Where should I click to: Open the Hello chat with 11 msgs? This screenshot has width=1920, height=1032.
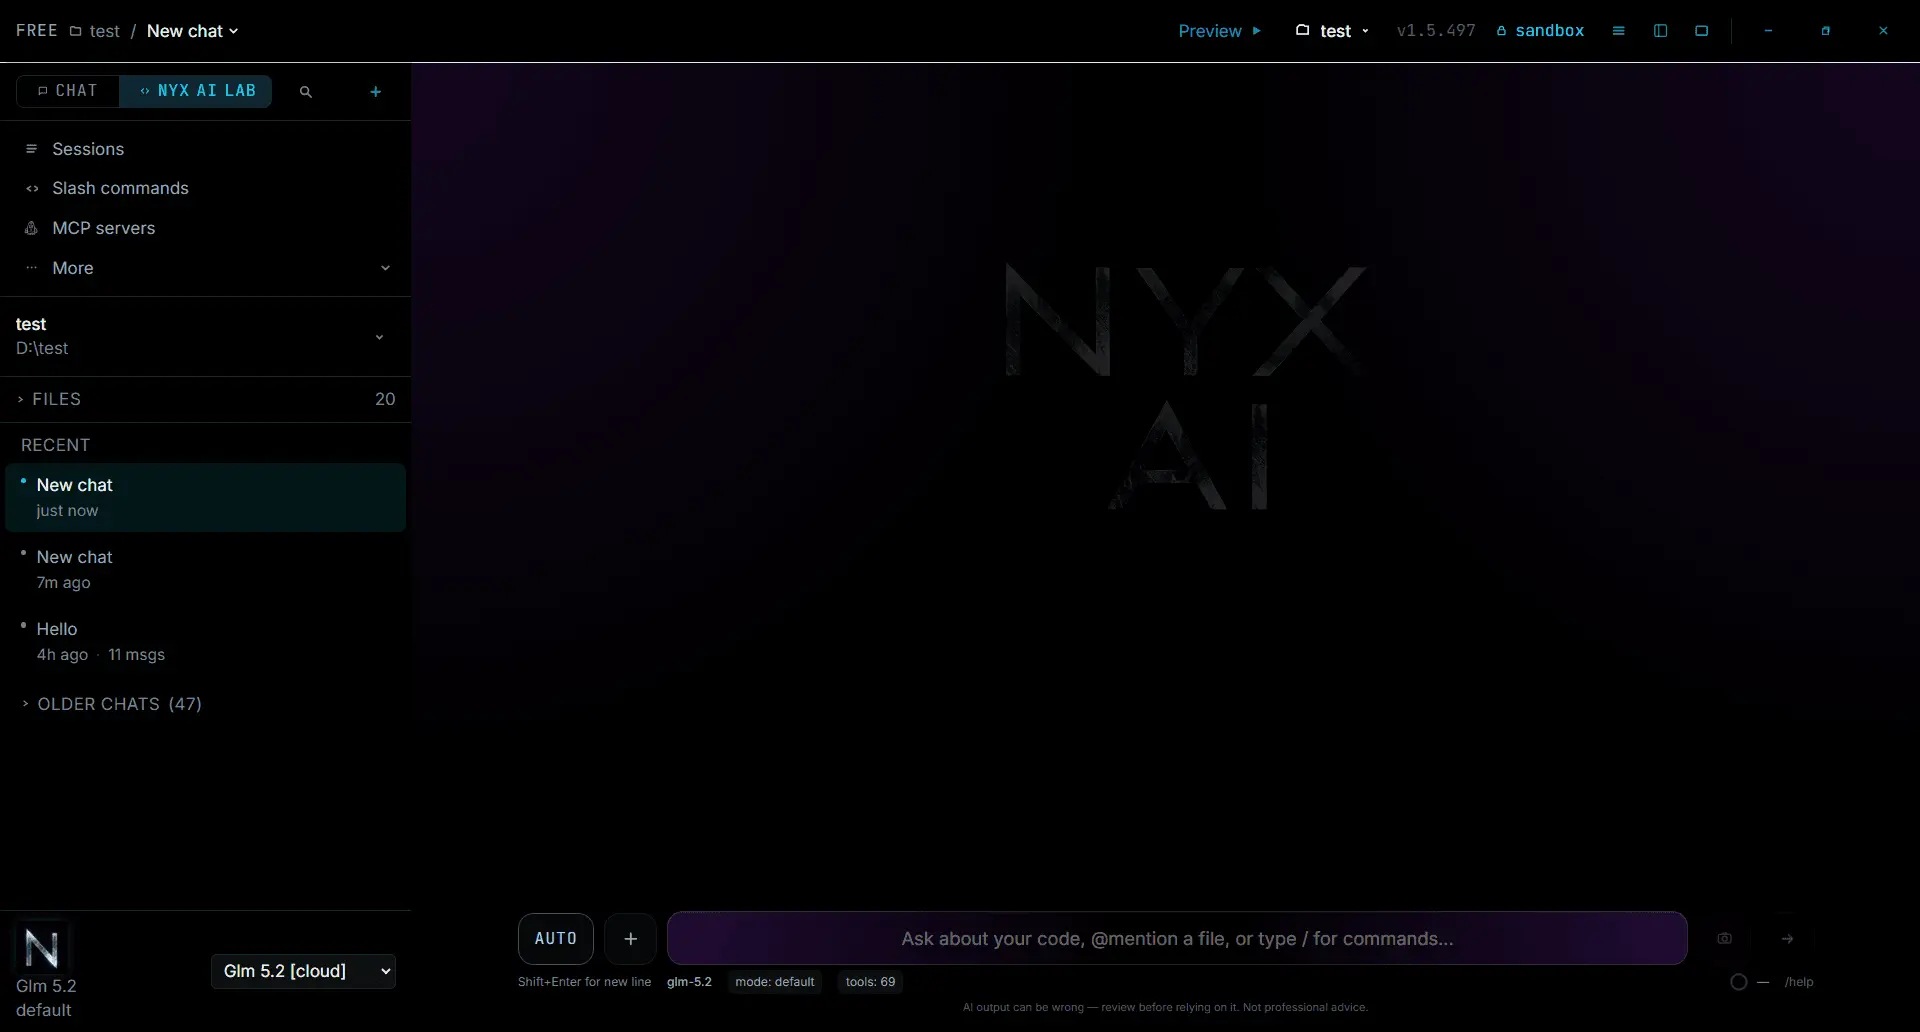pyautogui.click(x=205, y=641)
